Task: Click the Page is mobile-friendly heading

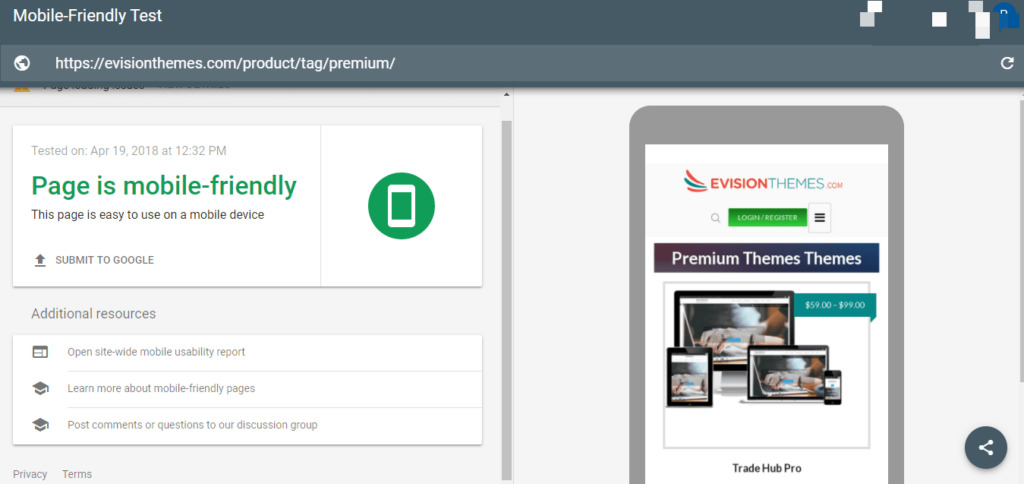Action: coord(164,186)
